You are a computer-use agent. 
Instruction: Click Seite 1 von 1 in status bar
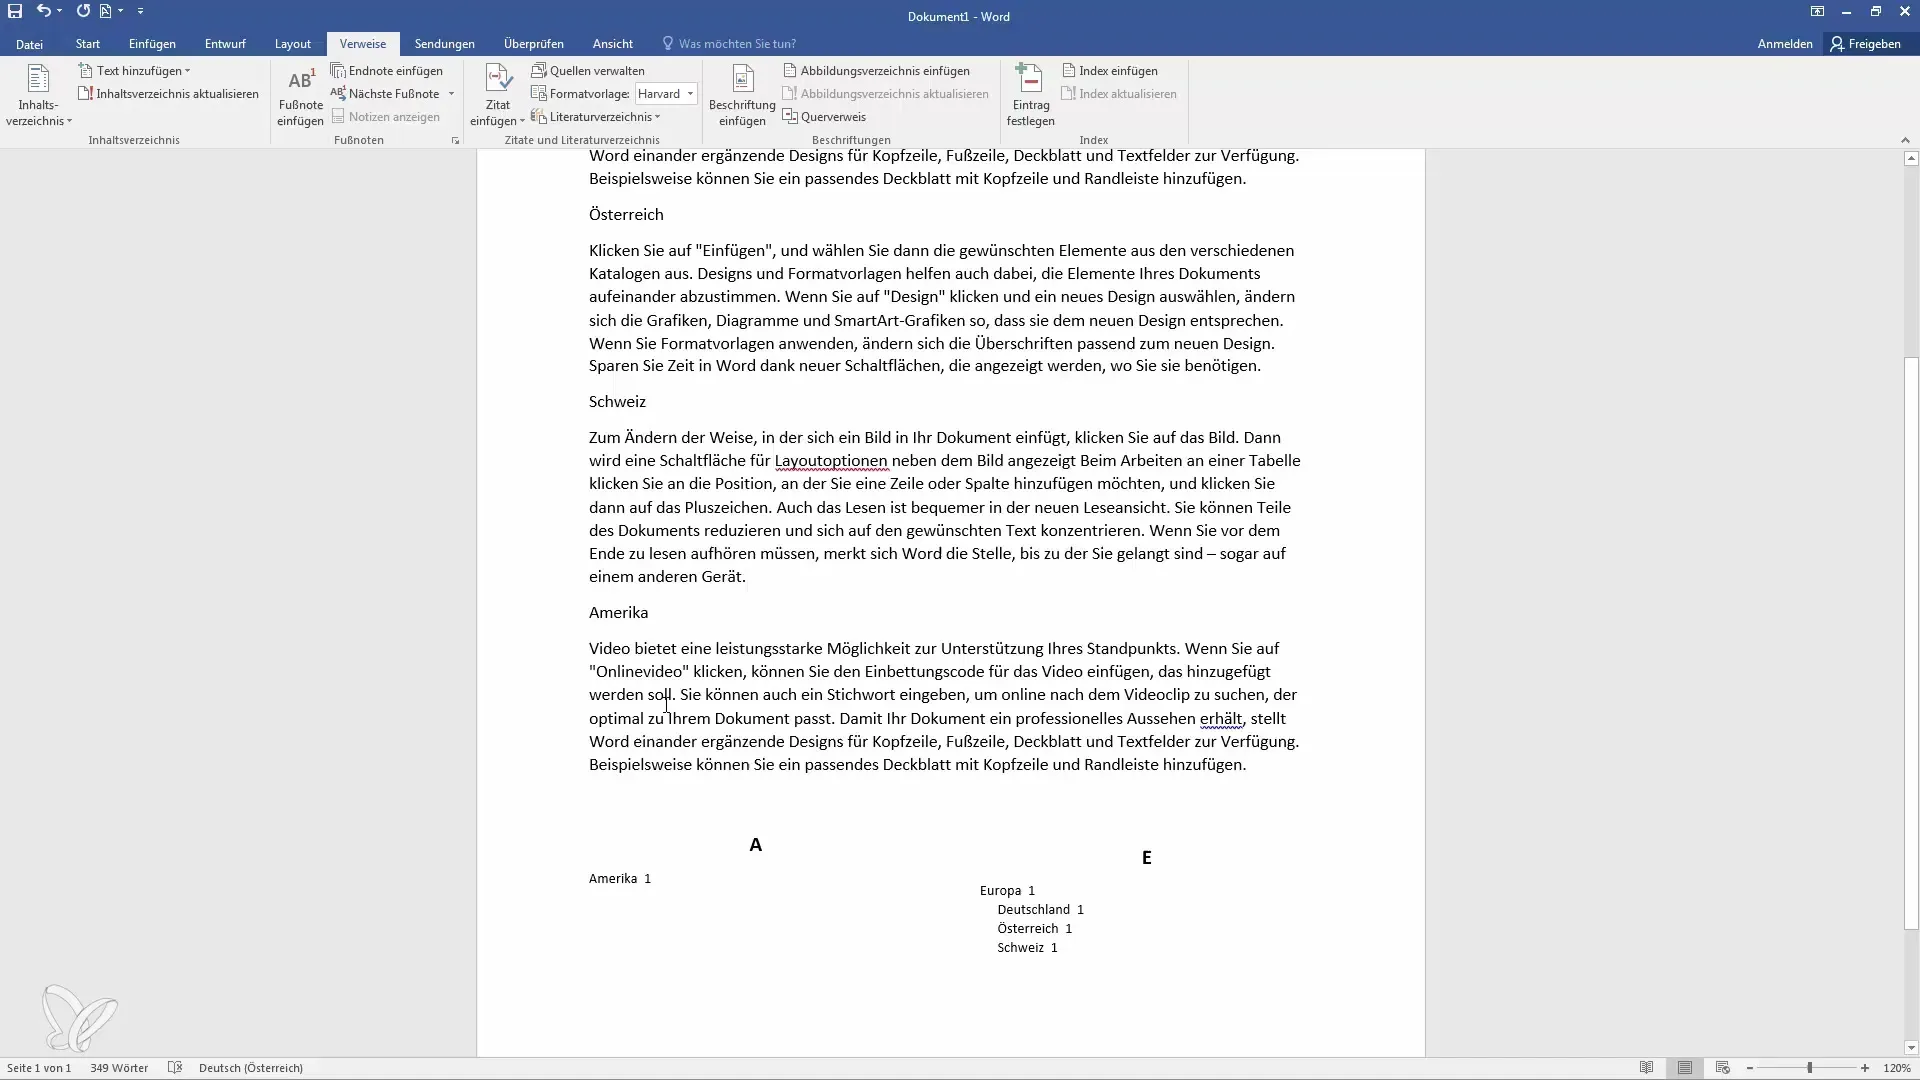click(x=39, y=1068)
